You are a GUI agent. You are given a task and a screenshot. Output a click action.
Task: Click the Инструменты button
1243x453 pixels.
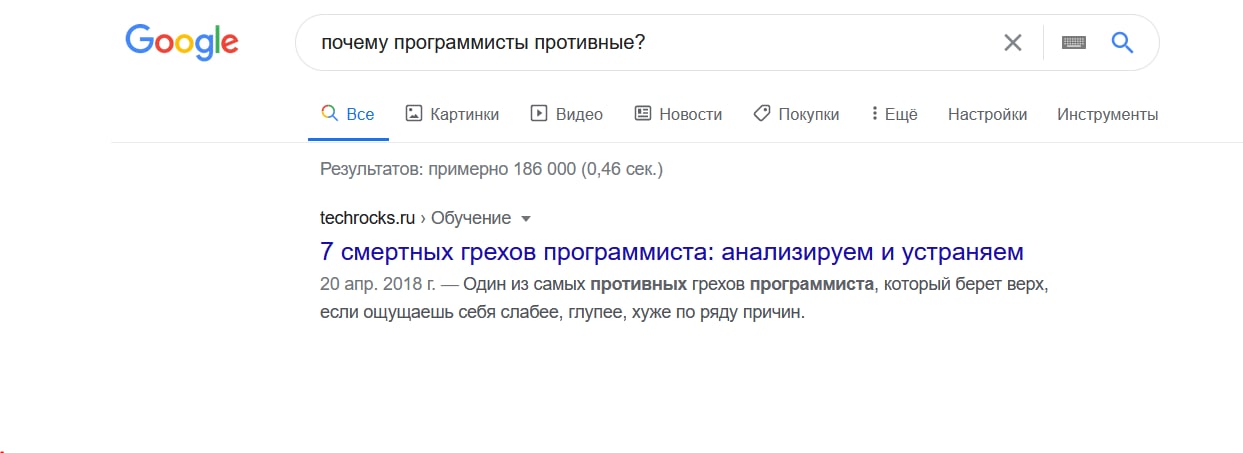point(1107,114)
